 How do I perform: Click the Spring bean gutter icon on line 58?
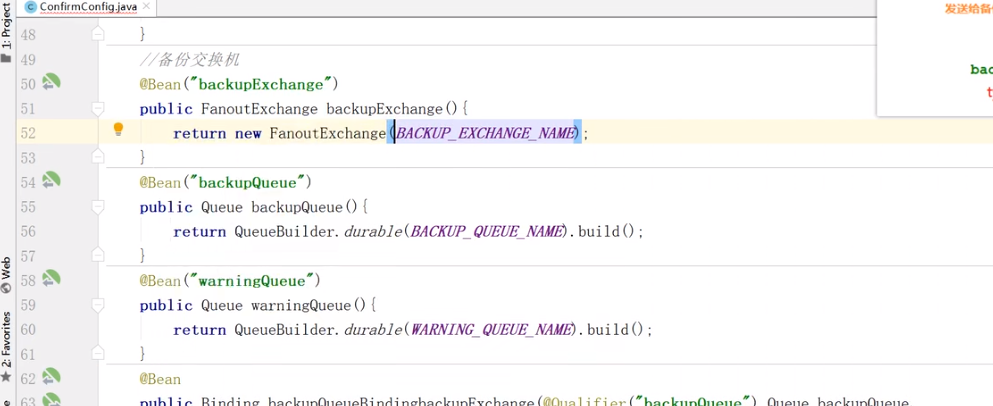point(51,278)
